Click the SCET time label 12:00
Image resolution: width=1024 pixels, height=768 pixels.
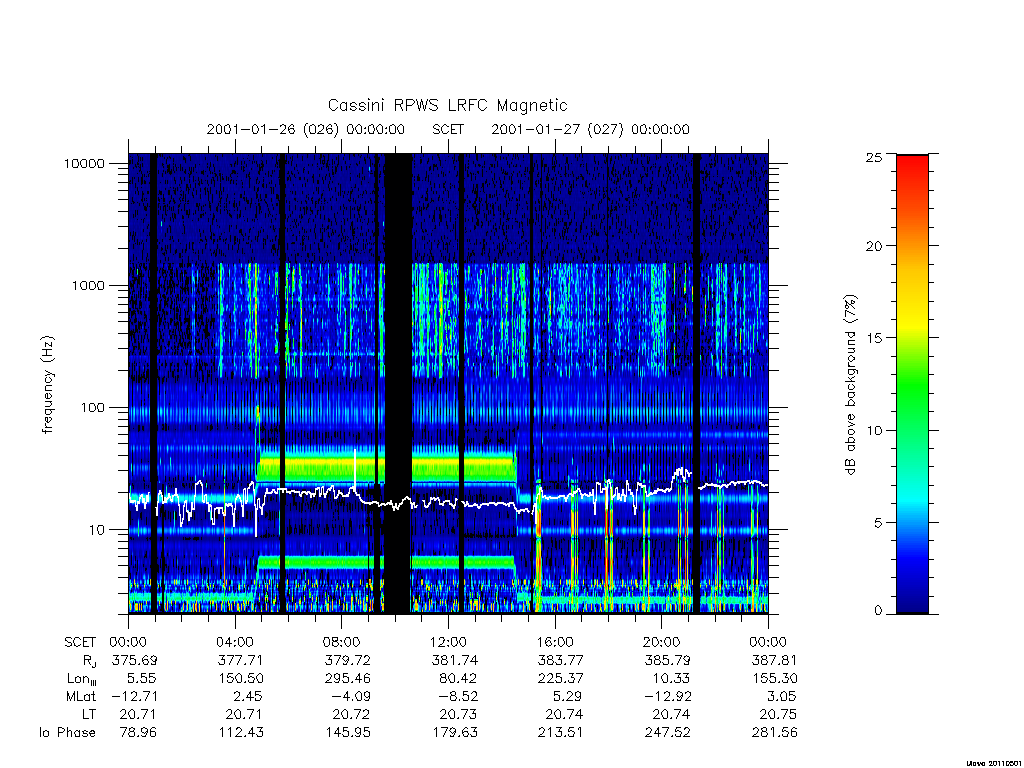448,642
